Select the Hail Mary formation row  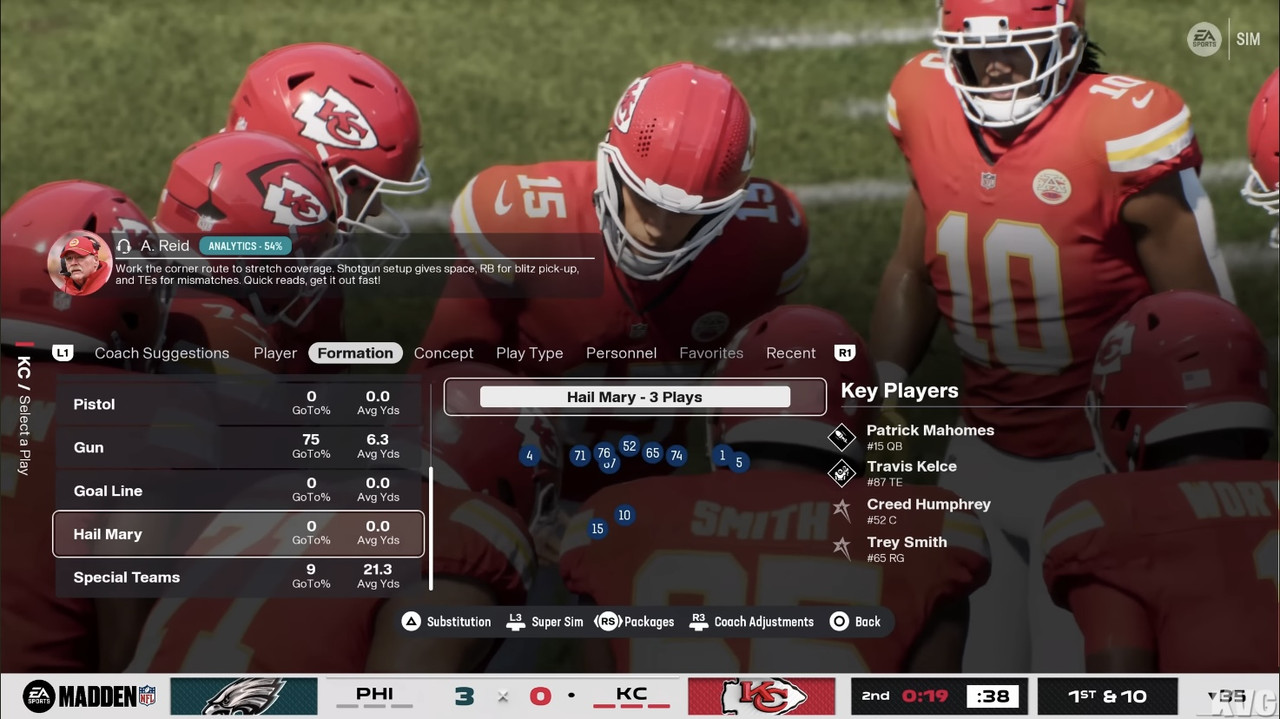click(239, 534)
